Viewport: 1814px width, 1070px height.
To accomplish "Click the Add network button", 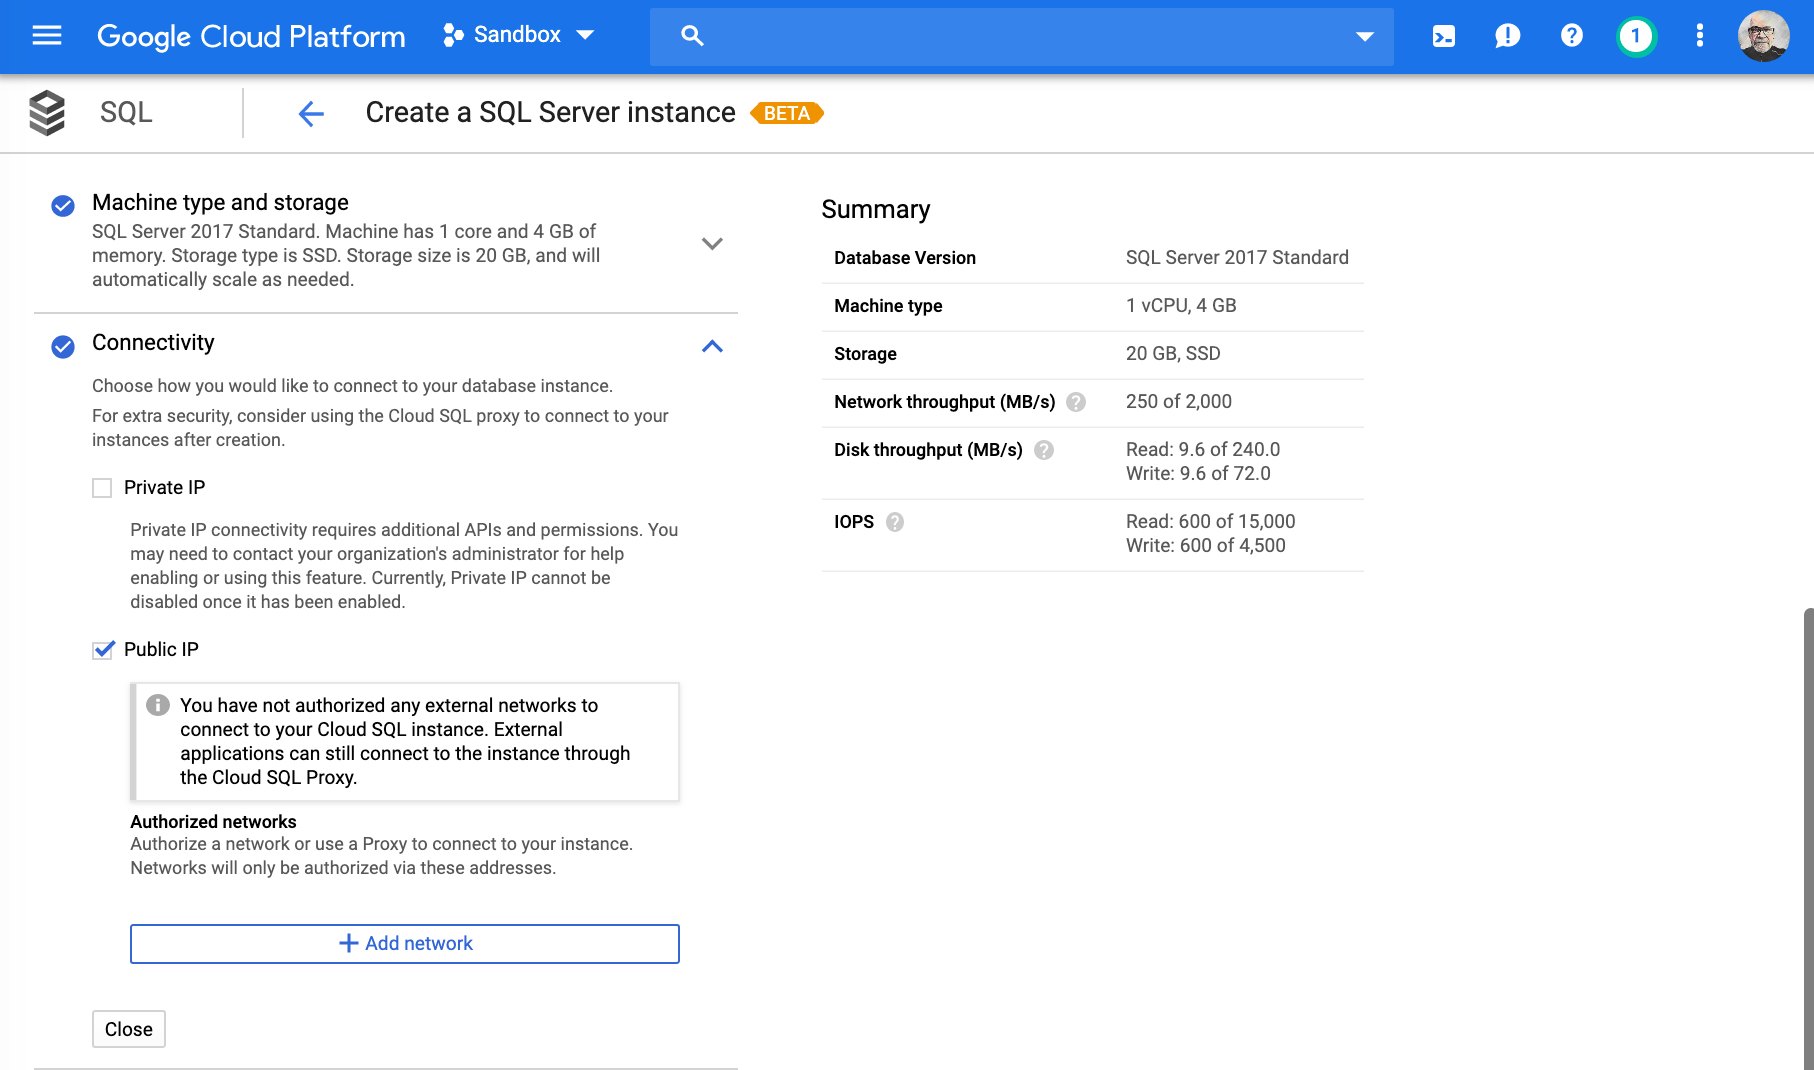I will click(x=405, y=943).
